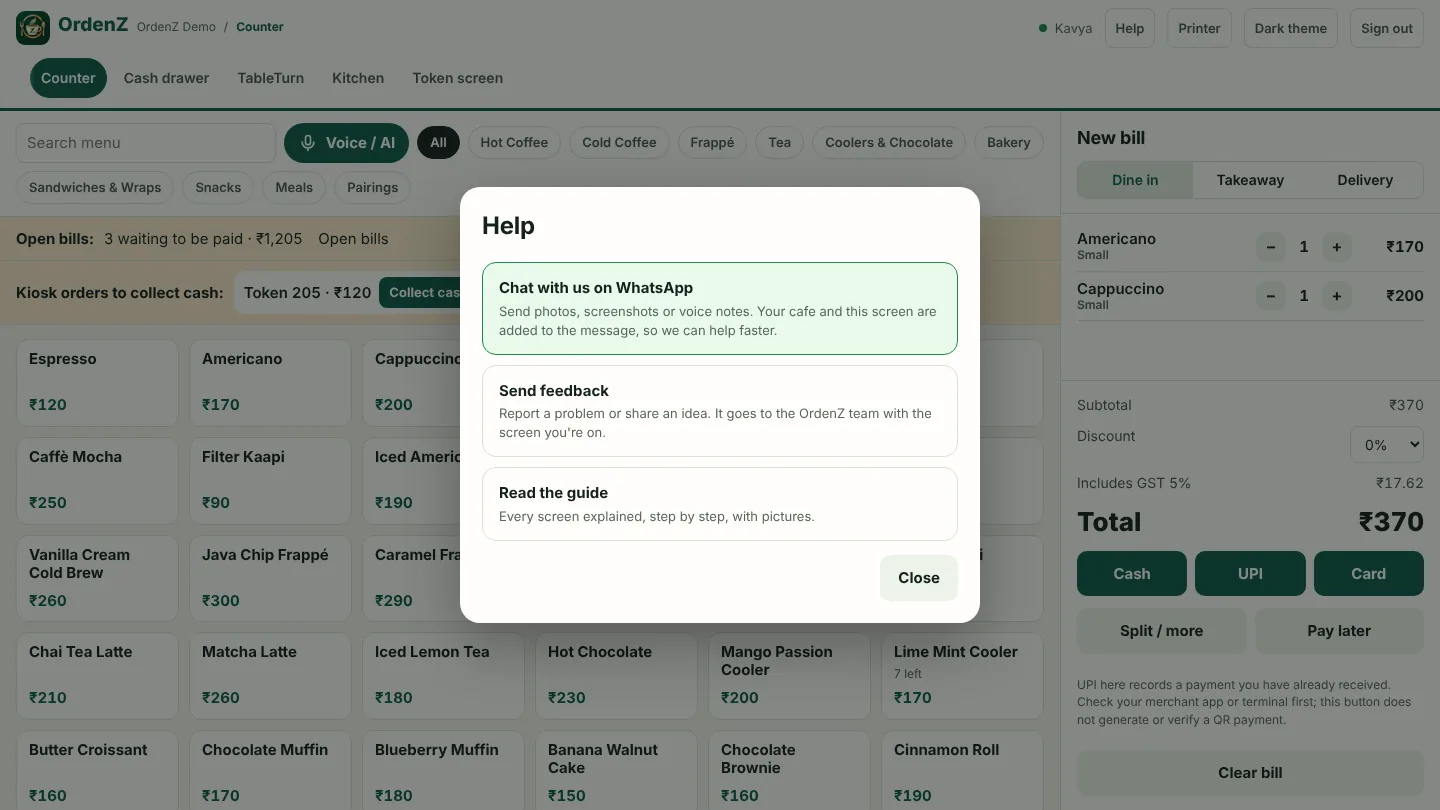This screenshot has height=810, width=1440.
Task: Filter menu by Coolers & Chocolate
Action: pyautogui.click(x=889, y=143)
